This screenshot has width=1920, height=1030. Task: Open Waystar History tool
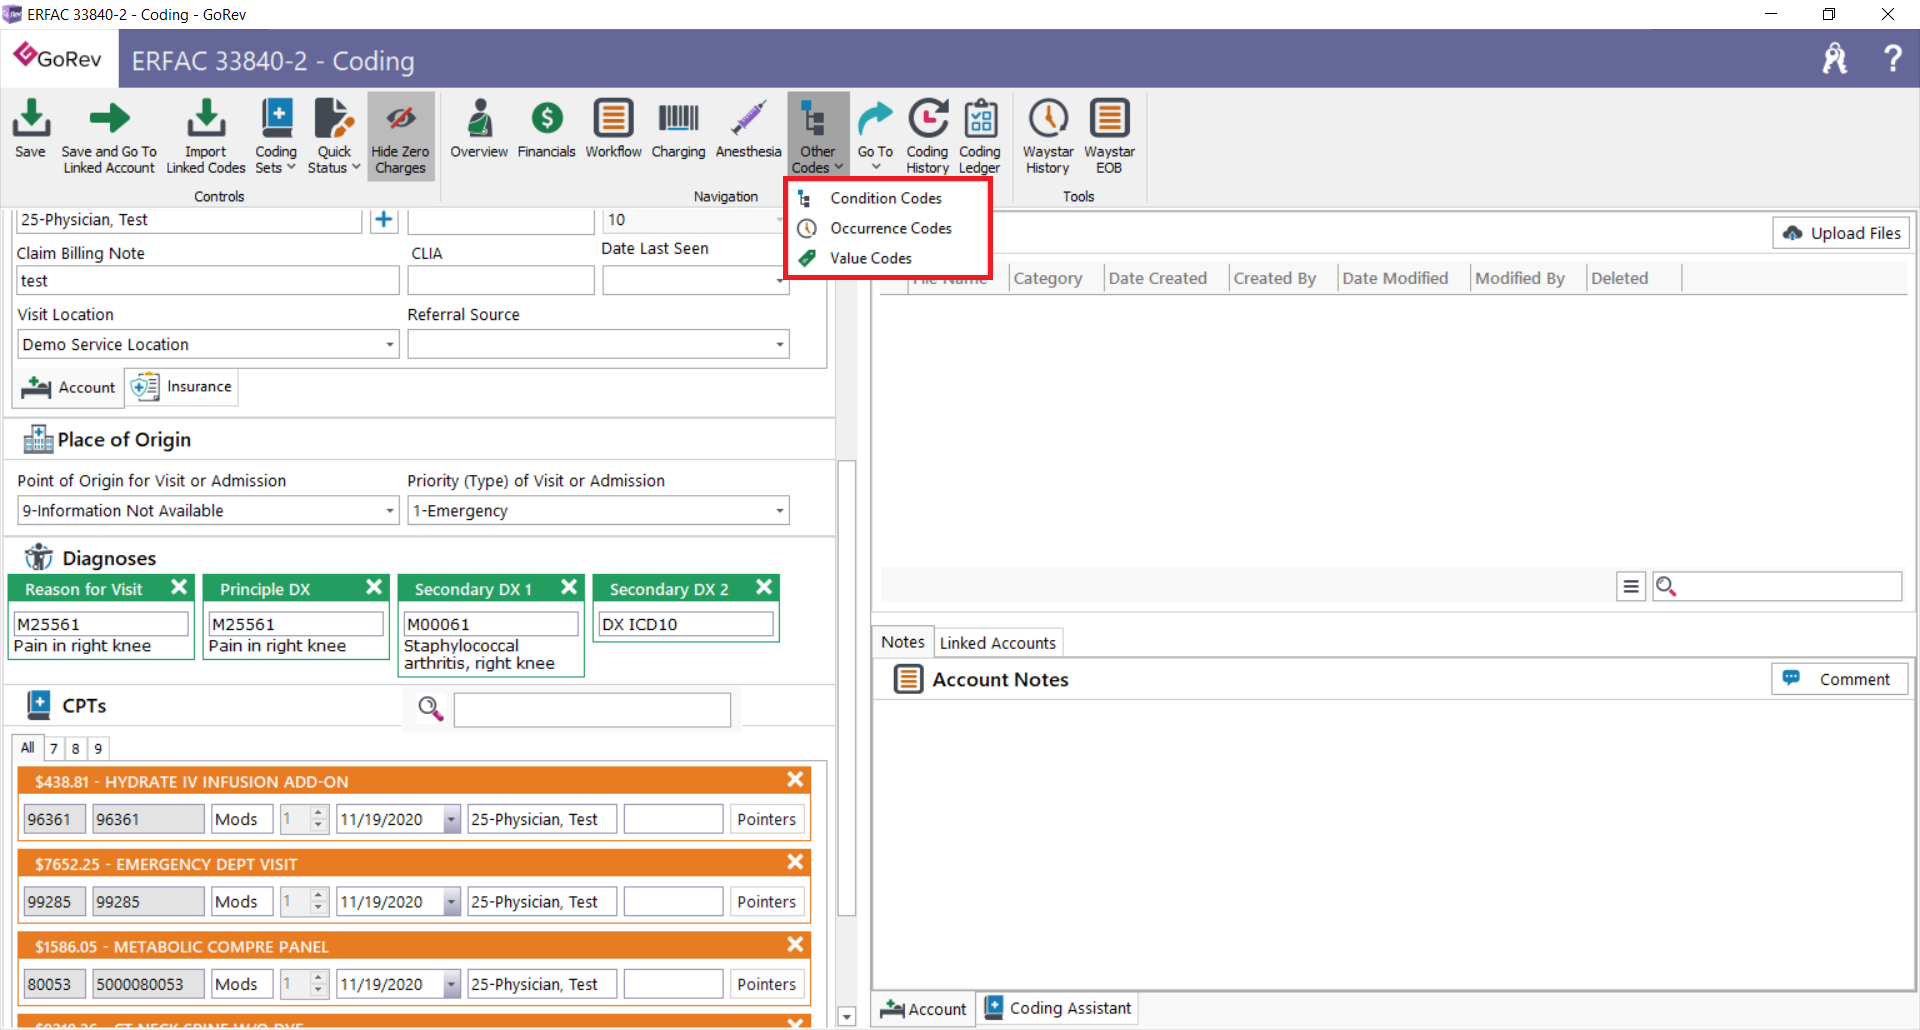[x=1047, y=136]
